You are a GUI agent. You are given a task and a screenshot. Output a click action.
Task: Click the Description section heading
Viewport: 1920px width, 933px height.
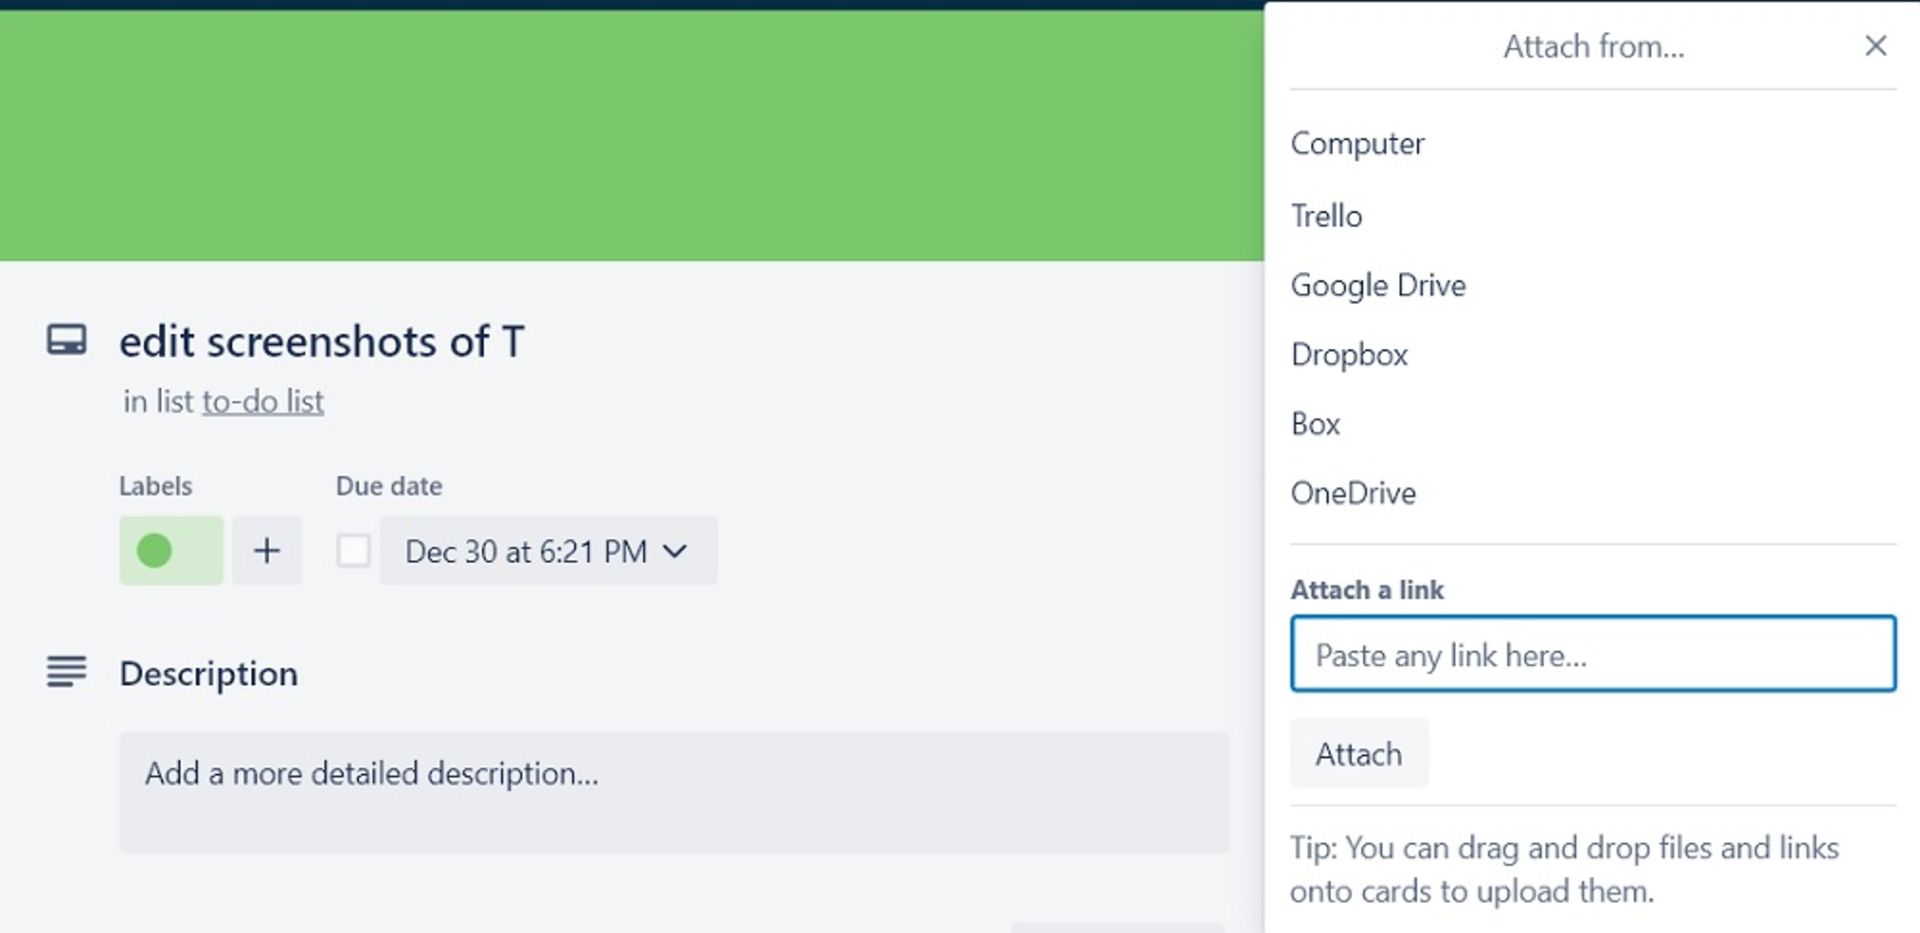click(208, 674)
